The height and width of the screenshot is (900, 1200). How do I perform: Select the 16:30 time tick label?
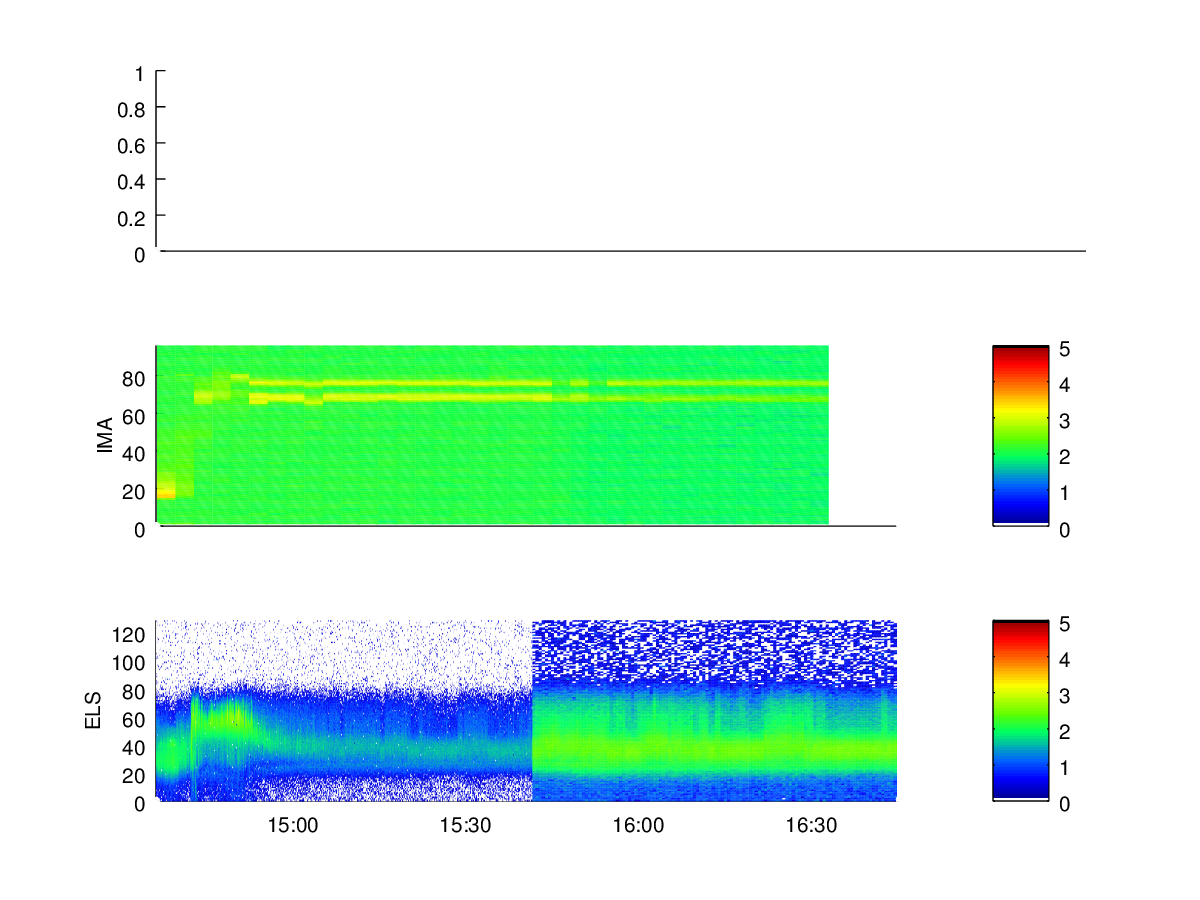812,826
